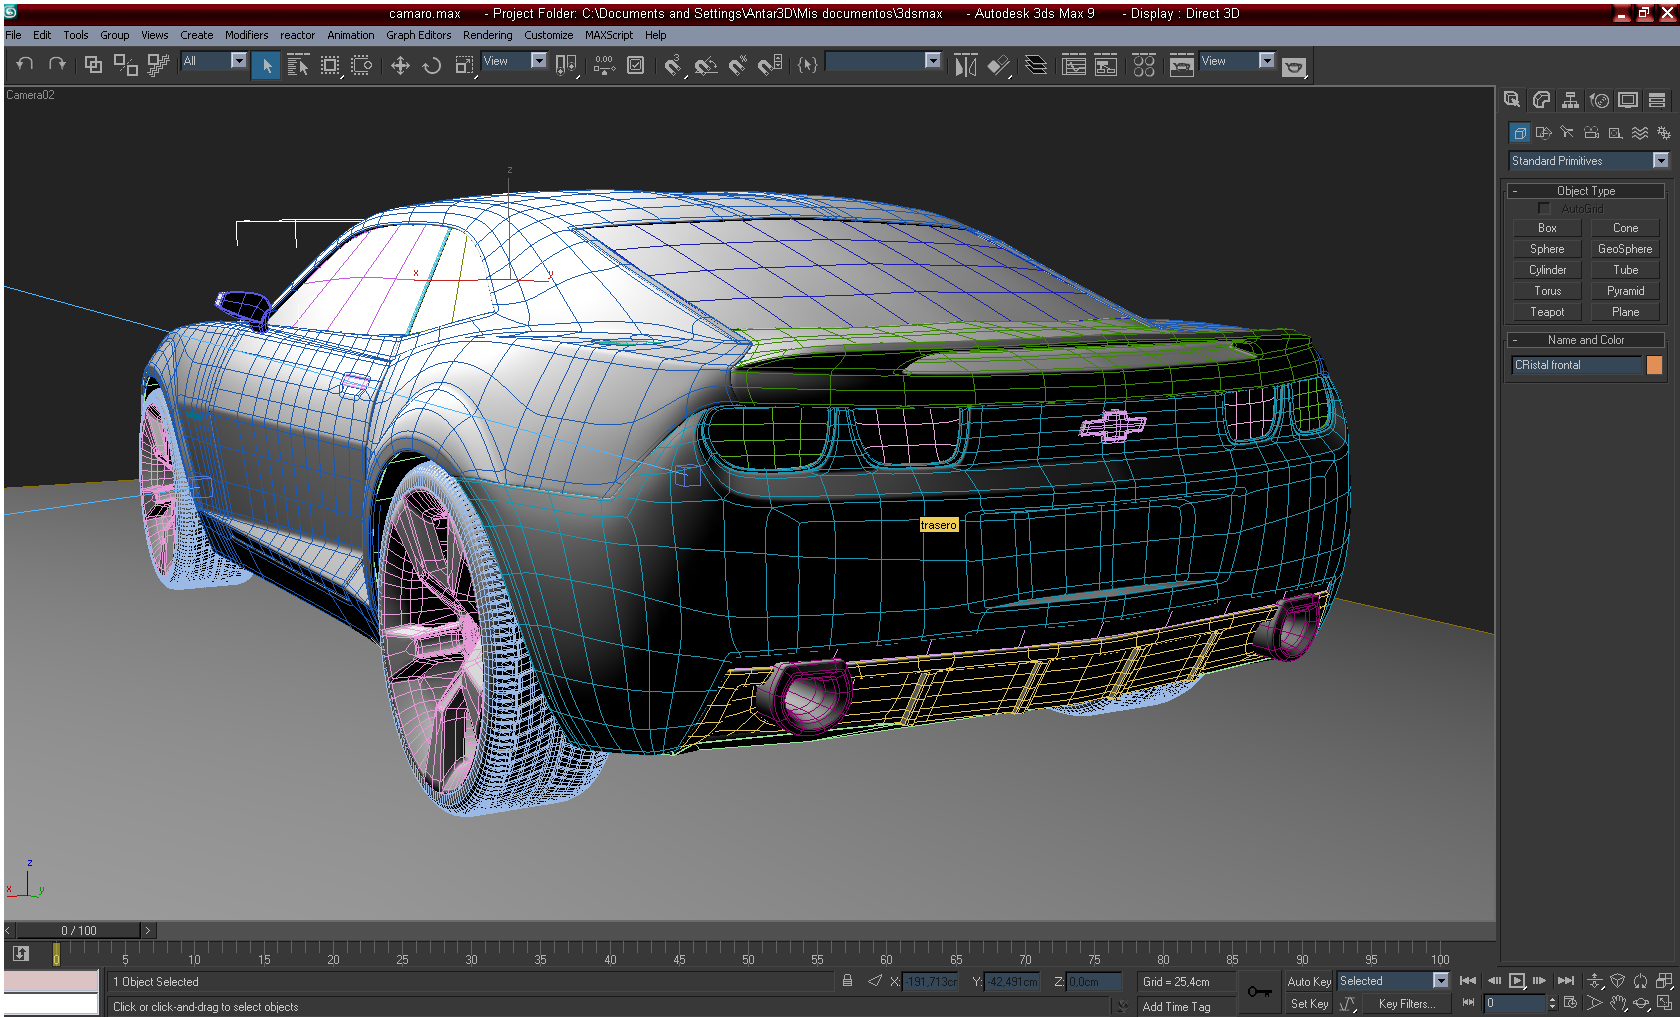1680x1017 pixels.
Task: Open the Layer Manager
Action: coord(1036,65)
